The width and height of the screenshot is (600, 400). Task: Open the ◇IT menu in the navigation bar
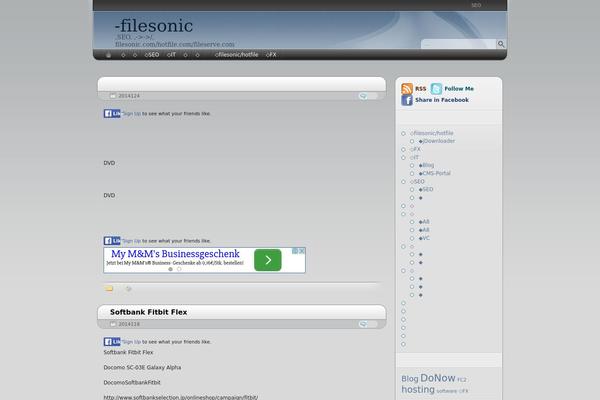click(171, 55)
